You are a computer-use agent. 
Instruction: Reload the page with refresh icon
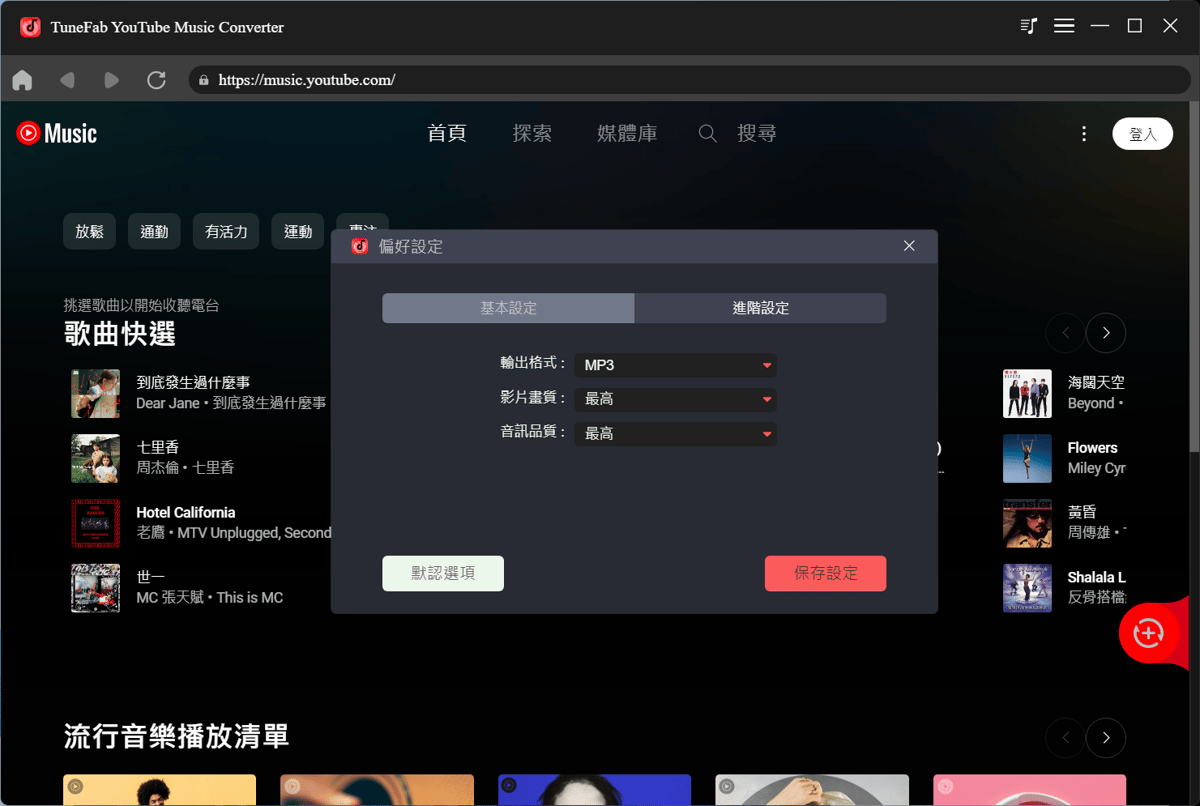point(156,79)
